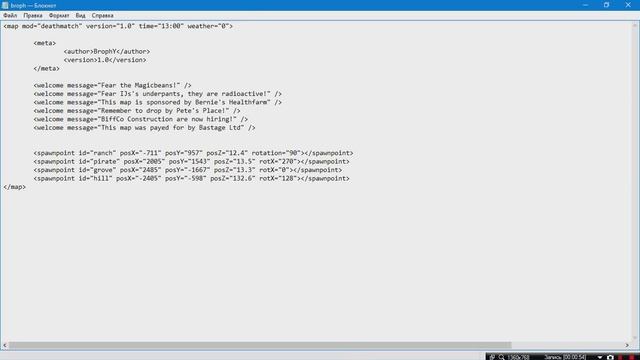Open the Справка menu
Viewport: 640px width, 360px height.
(x=102, y=16)
